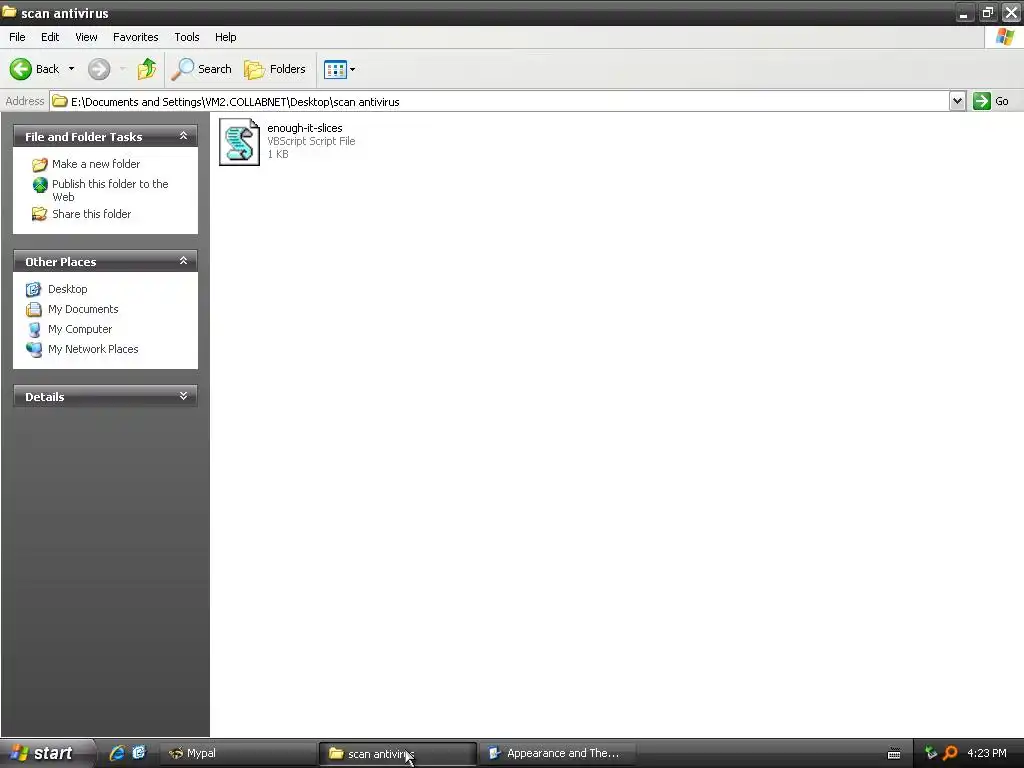The height and width of the screenshot is (768, 1024).
Task: Close the scan antivirus window
Action: tap(1011, 12)
